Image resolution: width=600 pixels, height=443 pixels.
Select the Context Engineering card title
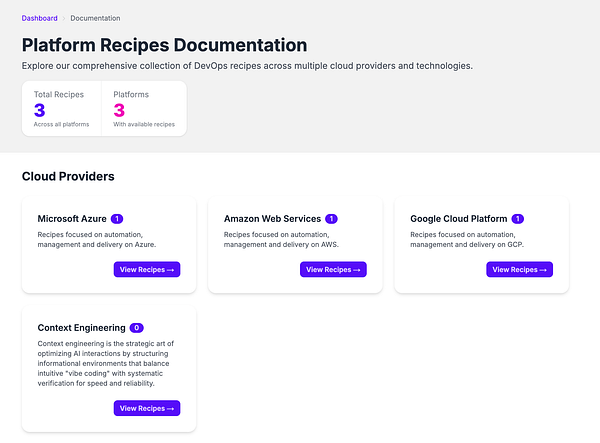[82, 328]
